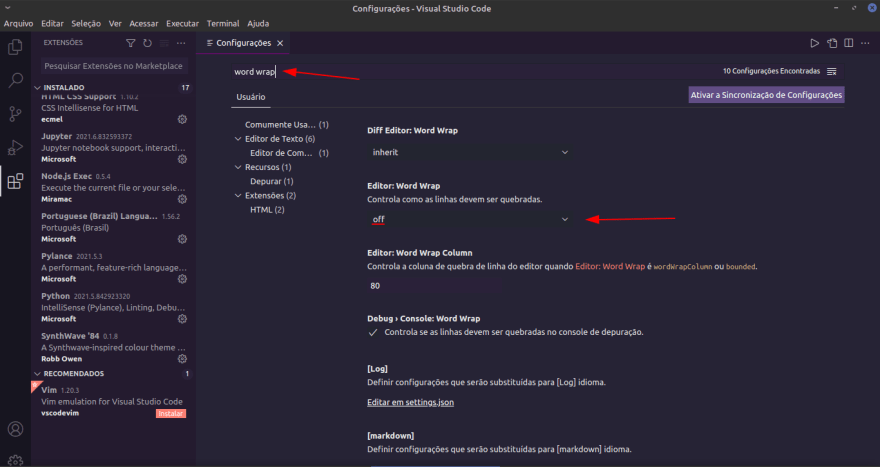This screenshot has width=880, height=467.
Task: Collapse Recursos tree node
Action: click(238, 167)
